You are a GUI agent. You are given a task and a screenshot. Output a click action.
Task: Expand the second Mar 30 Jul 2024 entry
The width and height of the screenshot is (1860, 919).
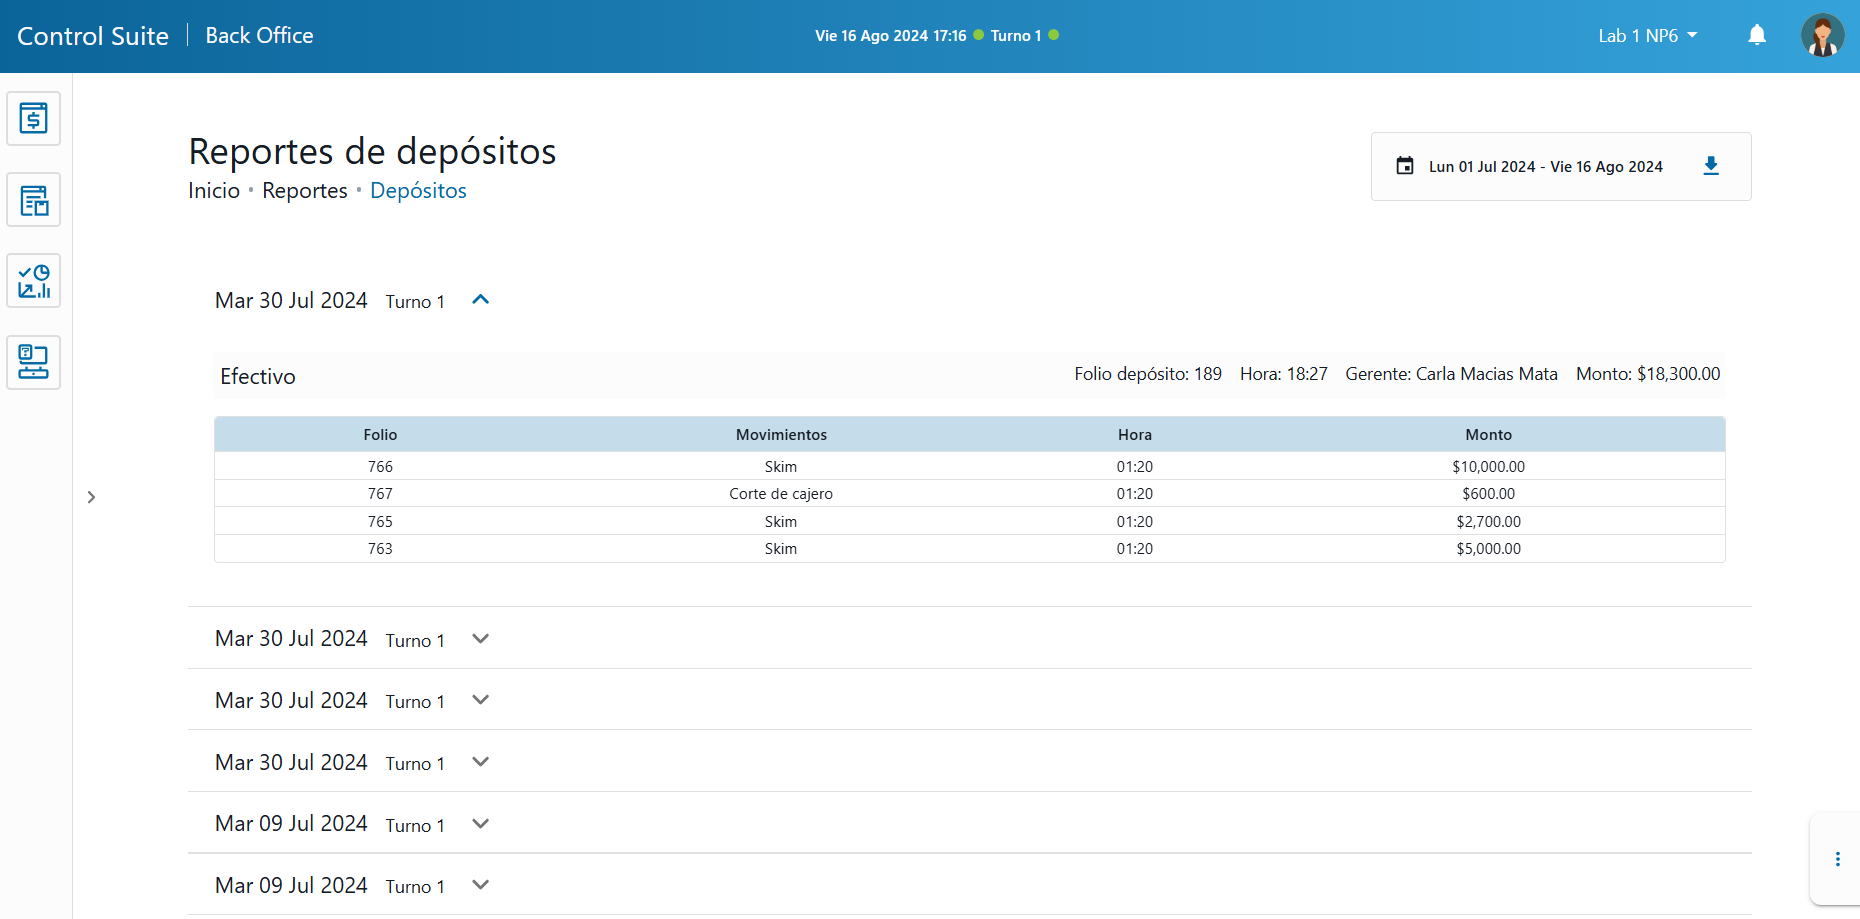tap(480, 639)
